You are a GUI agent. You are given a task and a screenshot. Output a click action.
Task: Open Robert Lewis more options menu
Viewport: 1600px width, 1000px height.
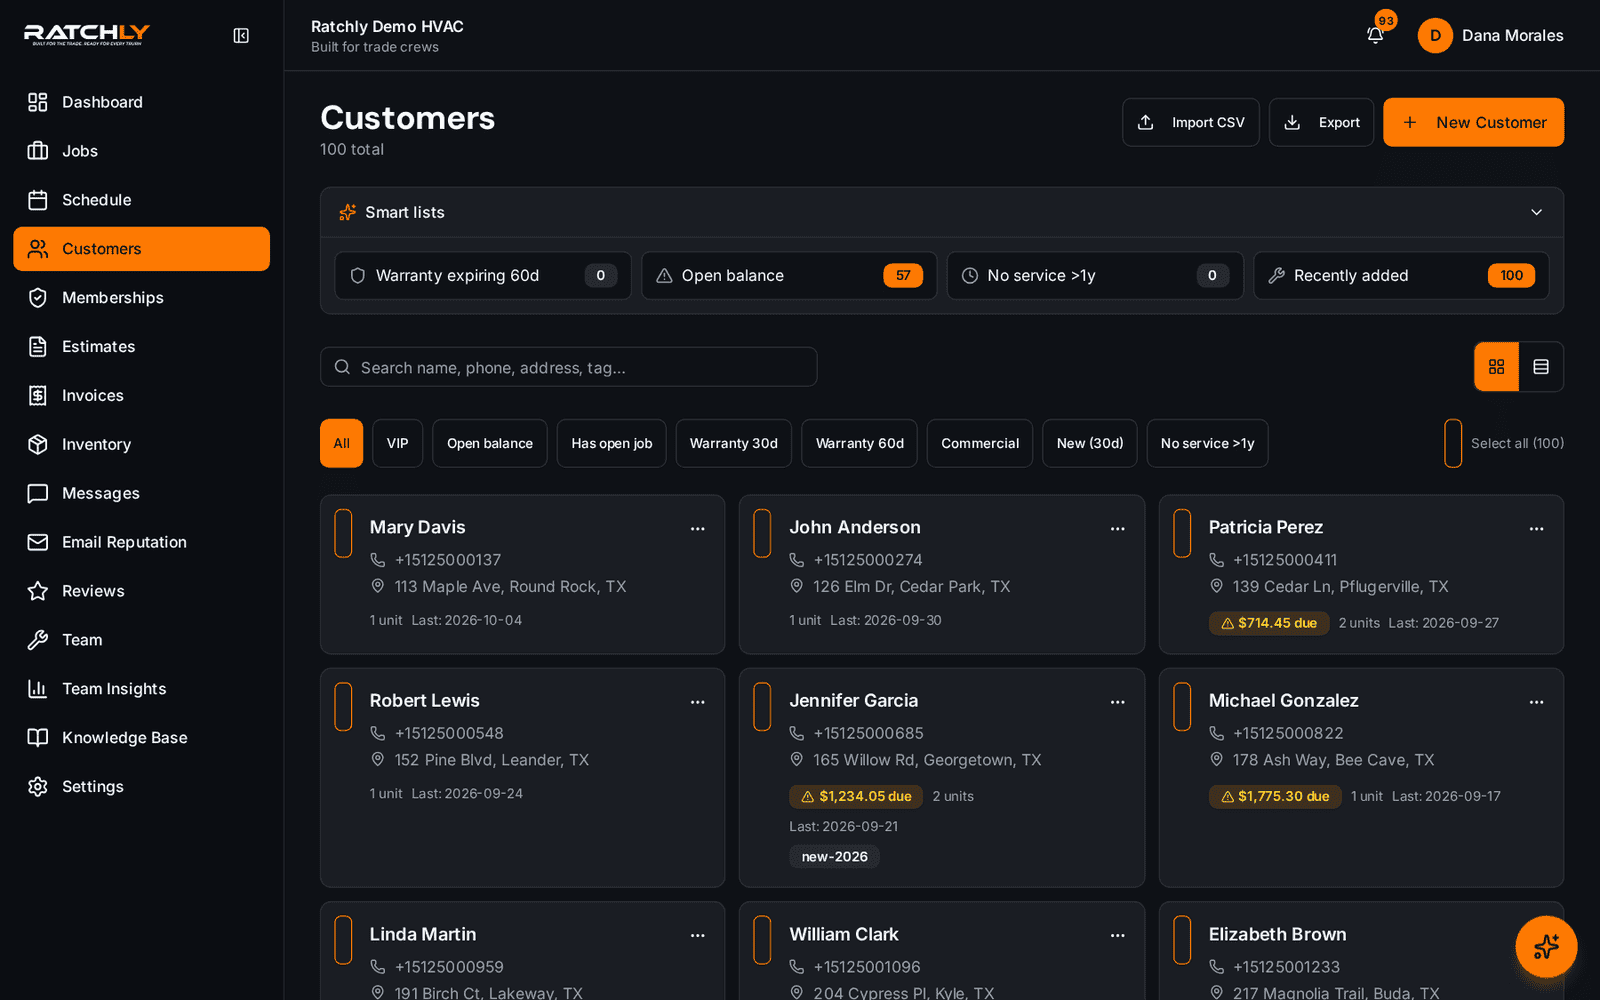tap(698, 702)
